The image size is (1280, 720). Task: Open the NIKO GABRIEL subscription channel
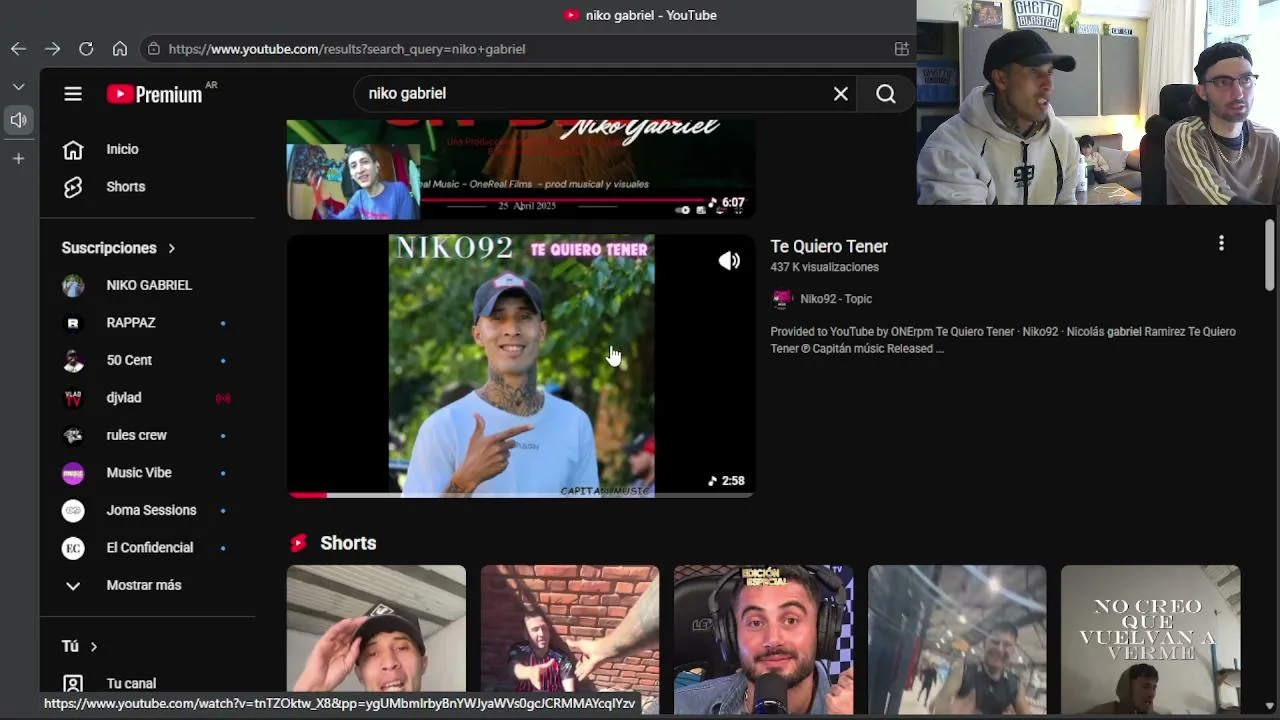tap(149, 285)
